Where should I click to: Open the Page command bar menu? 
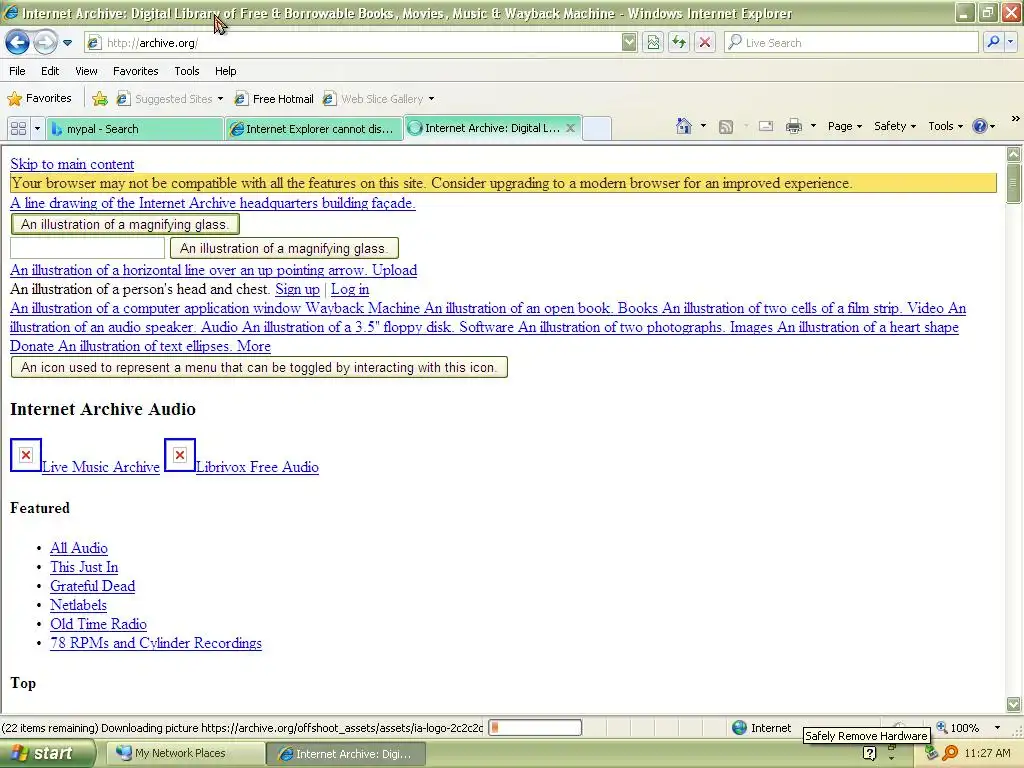[x=845, y=127]
